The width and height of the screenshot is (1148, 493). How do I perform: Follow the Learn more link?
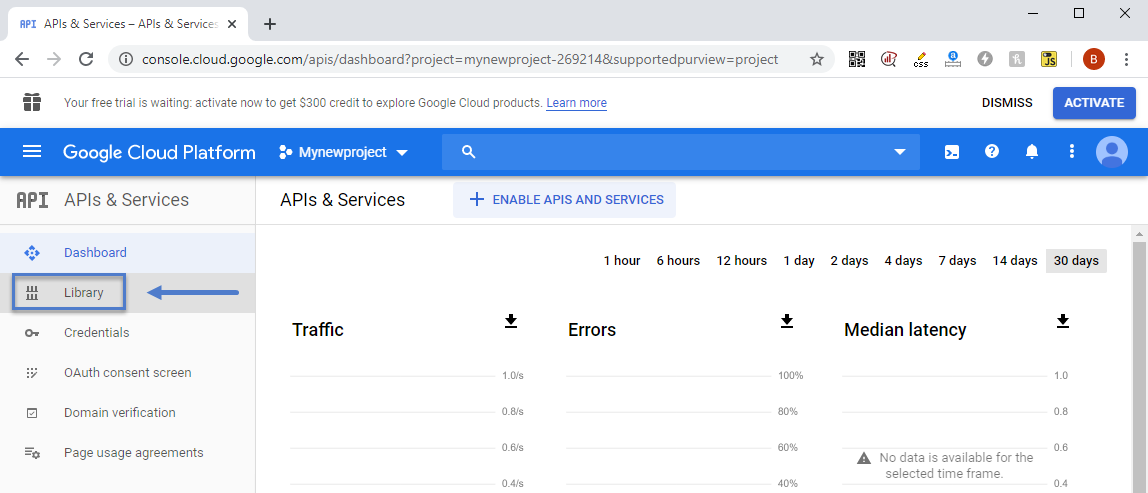(x=576, y=103)
